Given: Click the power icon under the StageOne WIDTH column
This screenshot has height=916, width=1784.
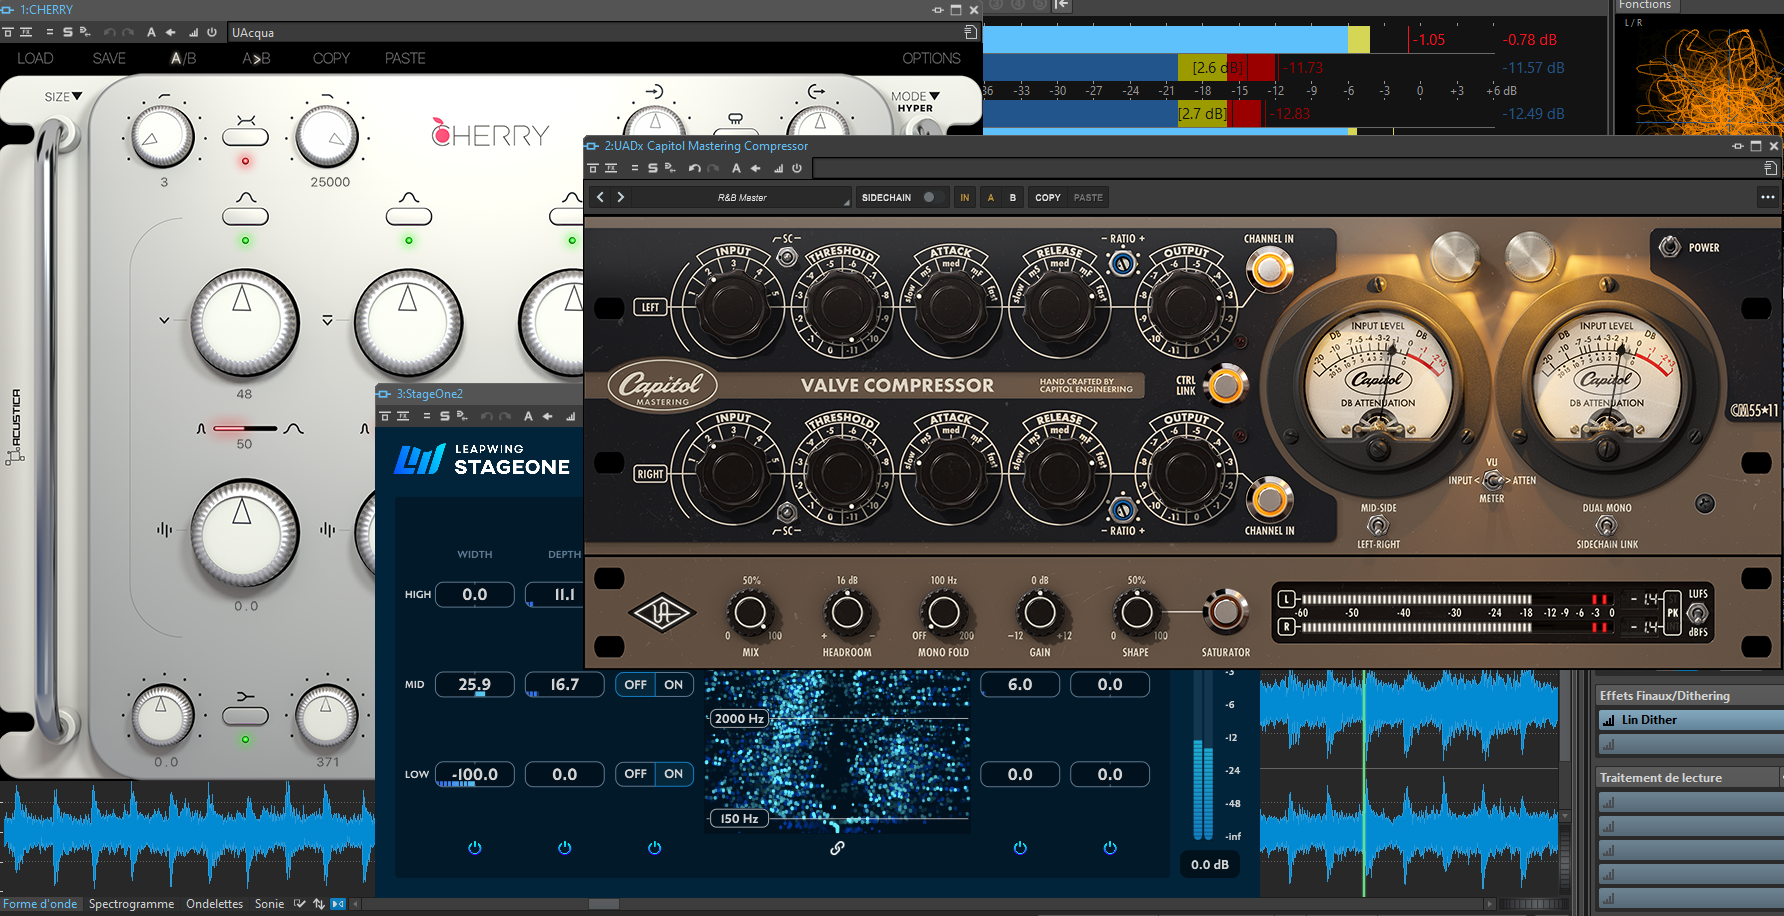Looking at the screenshot, I should point(475,848).
